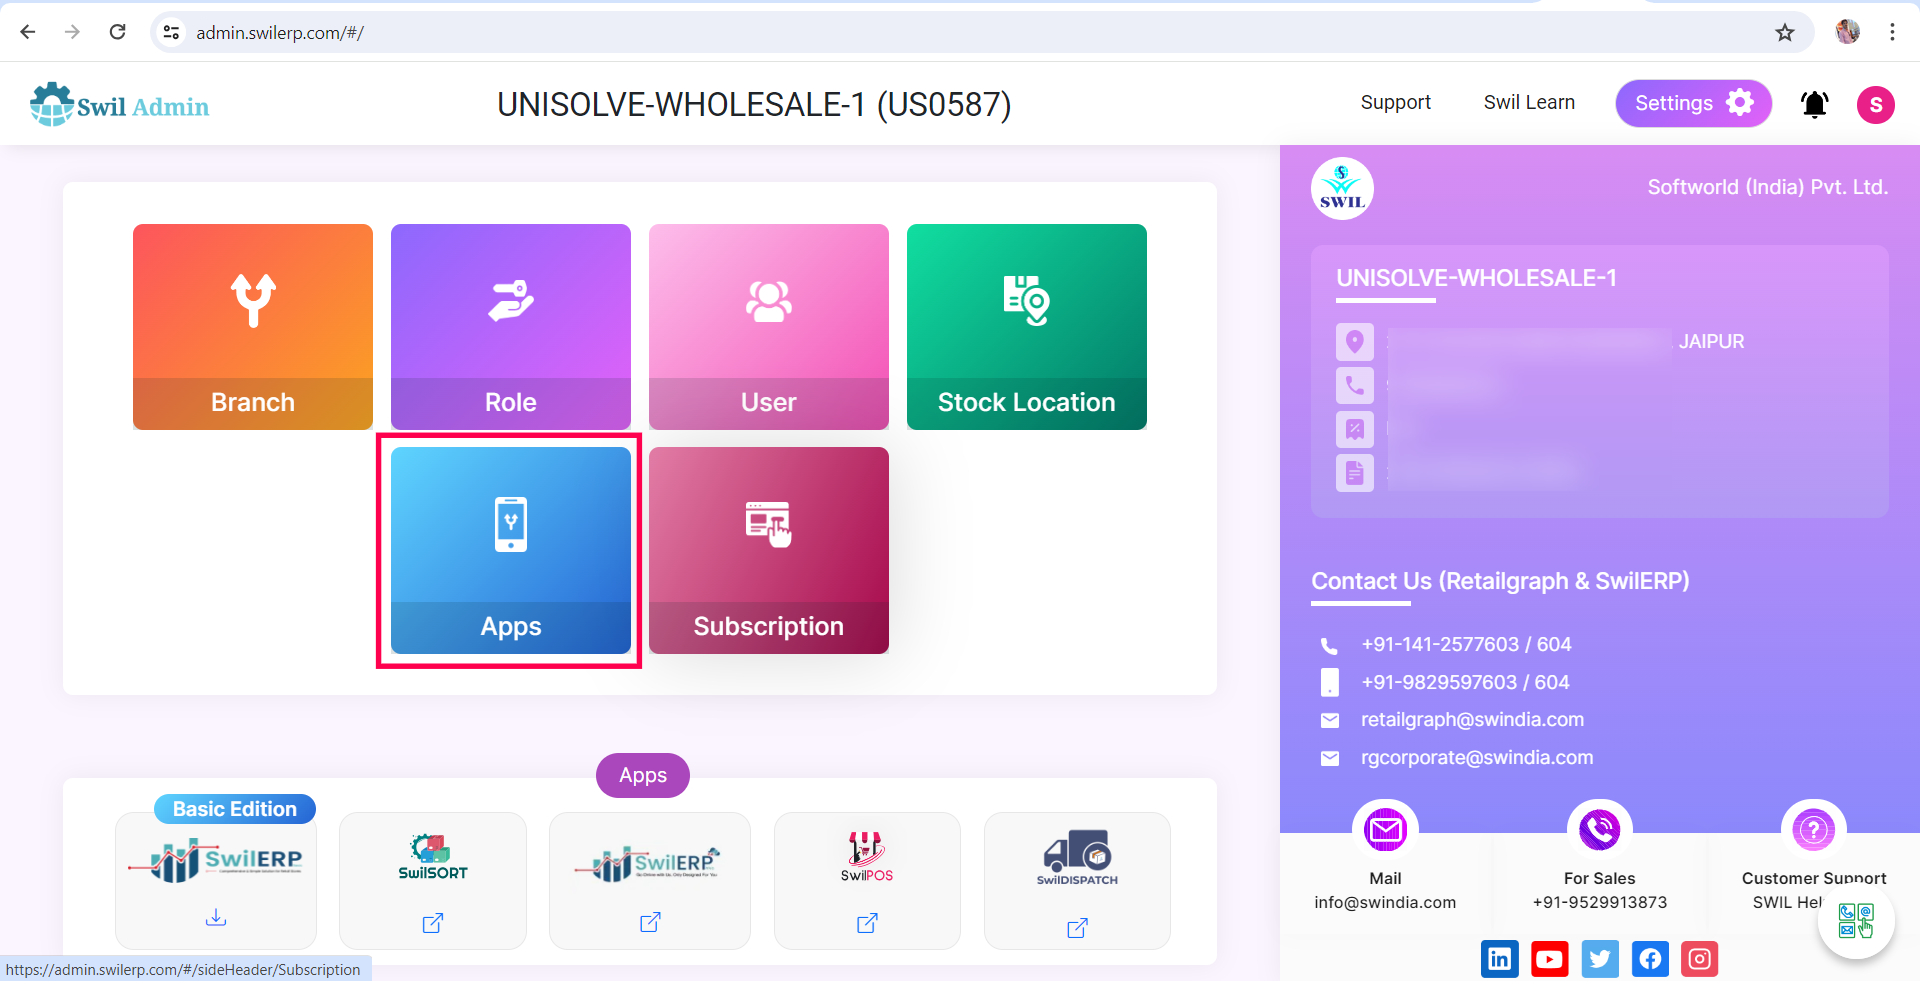This screenshot has height=981, width=1920.
Task: Click the address location pin icon
Action: pyautogui.click(x=1355, y=342)
